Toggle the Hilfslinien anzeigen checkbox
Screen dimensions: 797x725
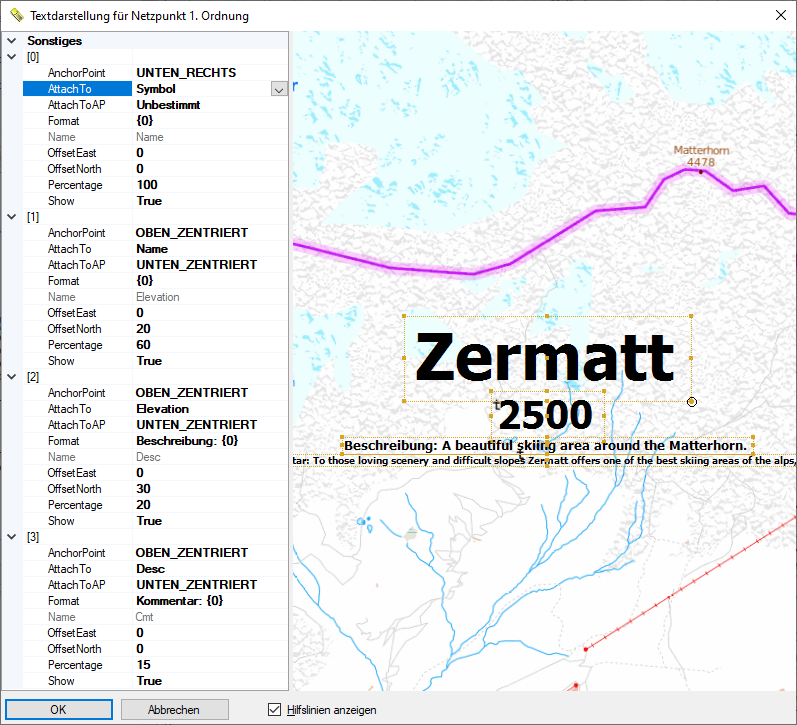274,709
